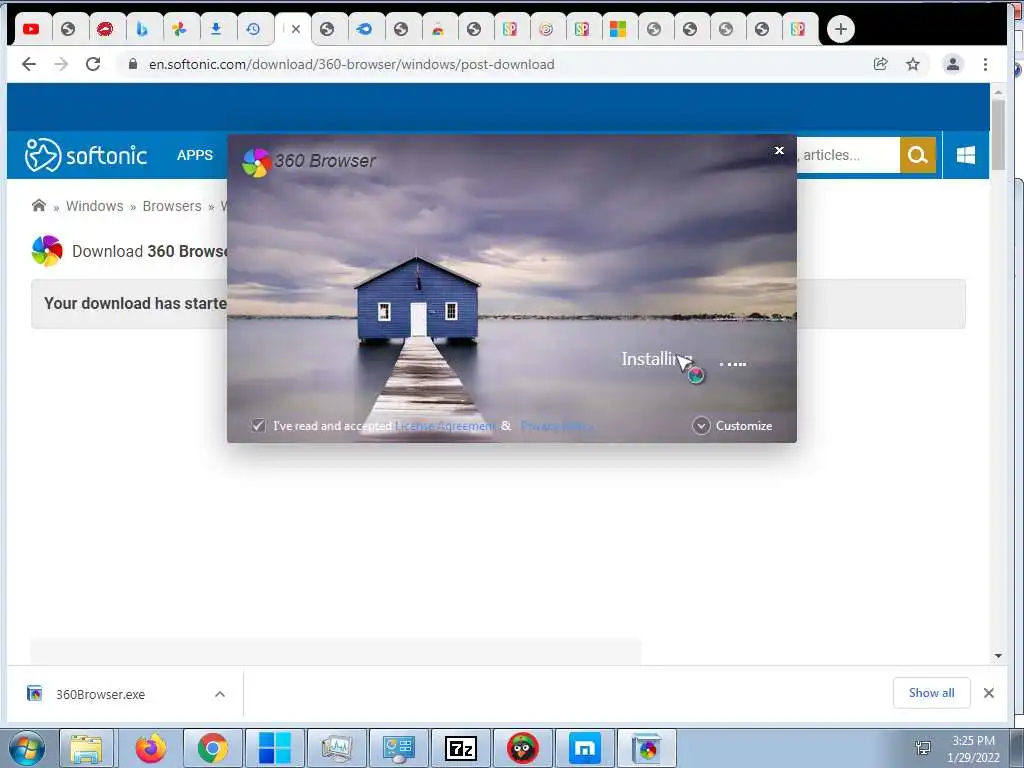Expand 360Browser.exe download options chevron
Screen dimensions: 1024x768
tap(220, 694)
